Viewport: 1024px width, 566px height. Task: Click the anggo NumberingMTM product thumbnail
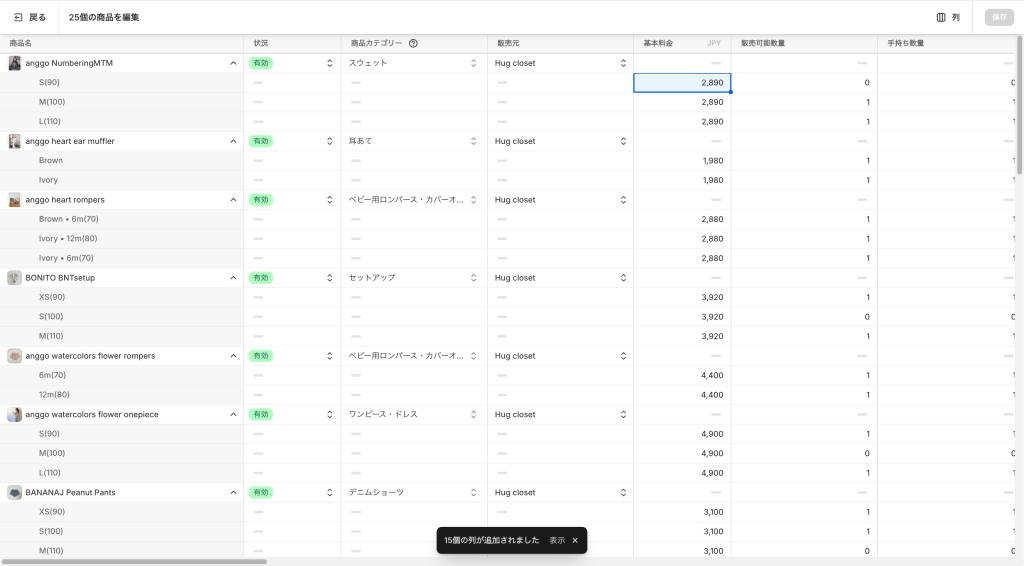15,63
